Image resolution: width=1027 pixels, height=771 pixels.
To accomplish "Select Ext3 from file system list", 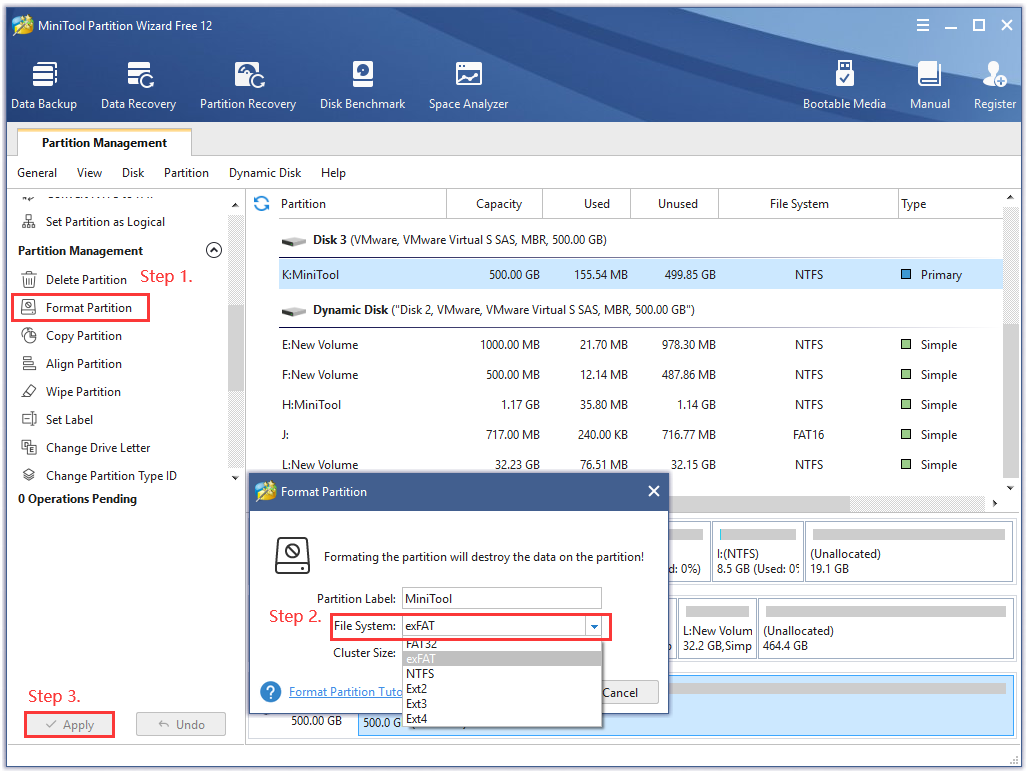I will coord(502,704).
